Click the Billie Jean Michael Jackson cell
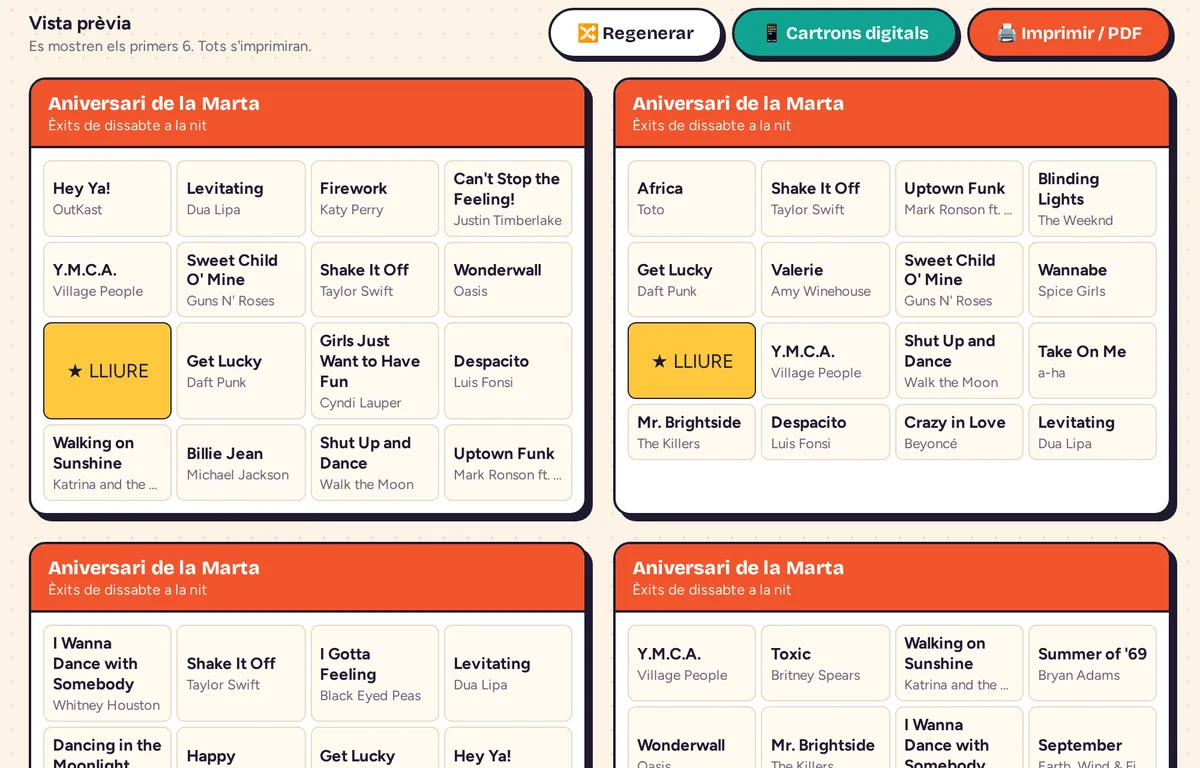This screenshot has height=768, width=1200. click(x=241, y=463)
